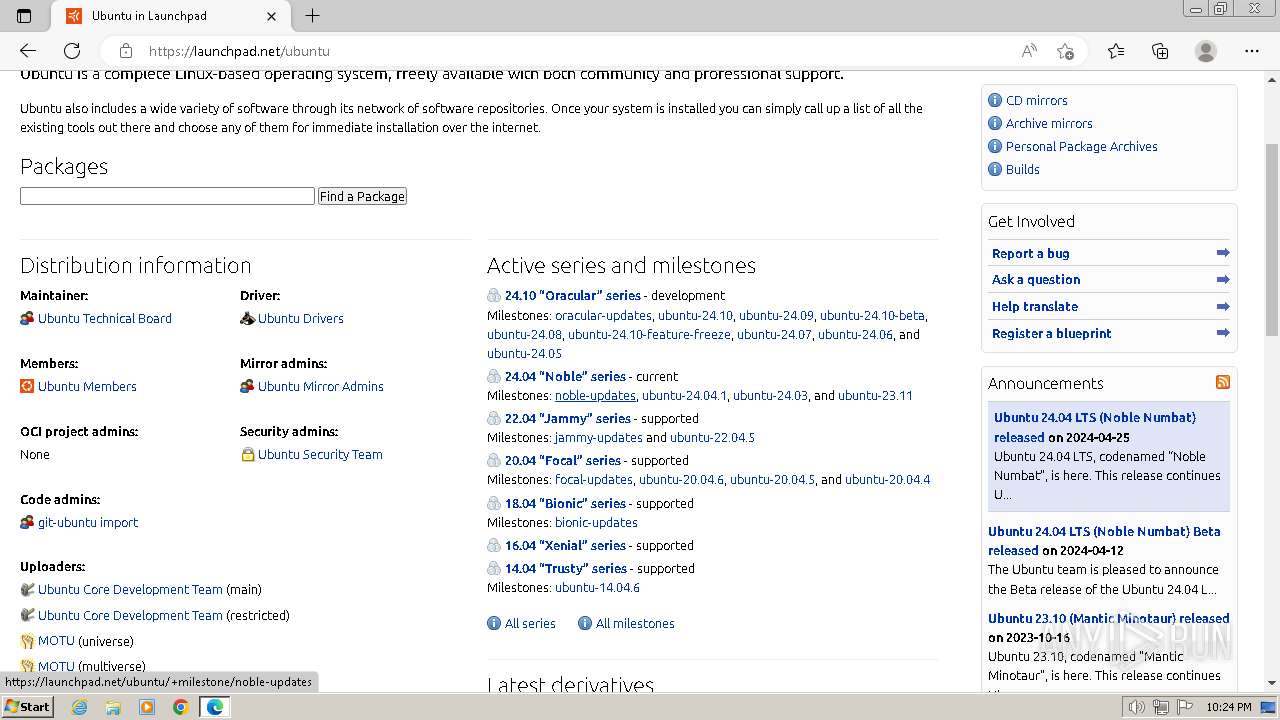Open the git-ubuntu import link

88,522
